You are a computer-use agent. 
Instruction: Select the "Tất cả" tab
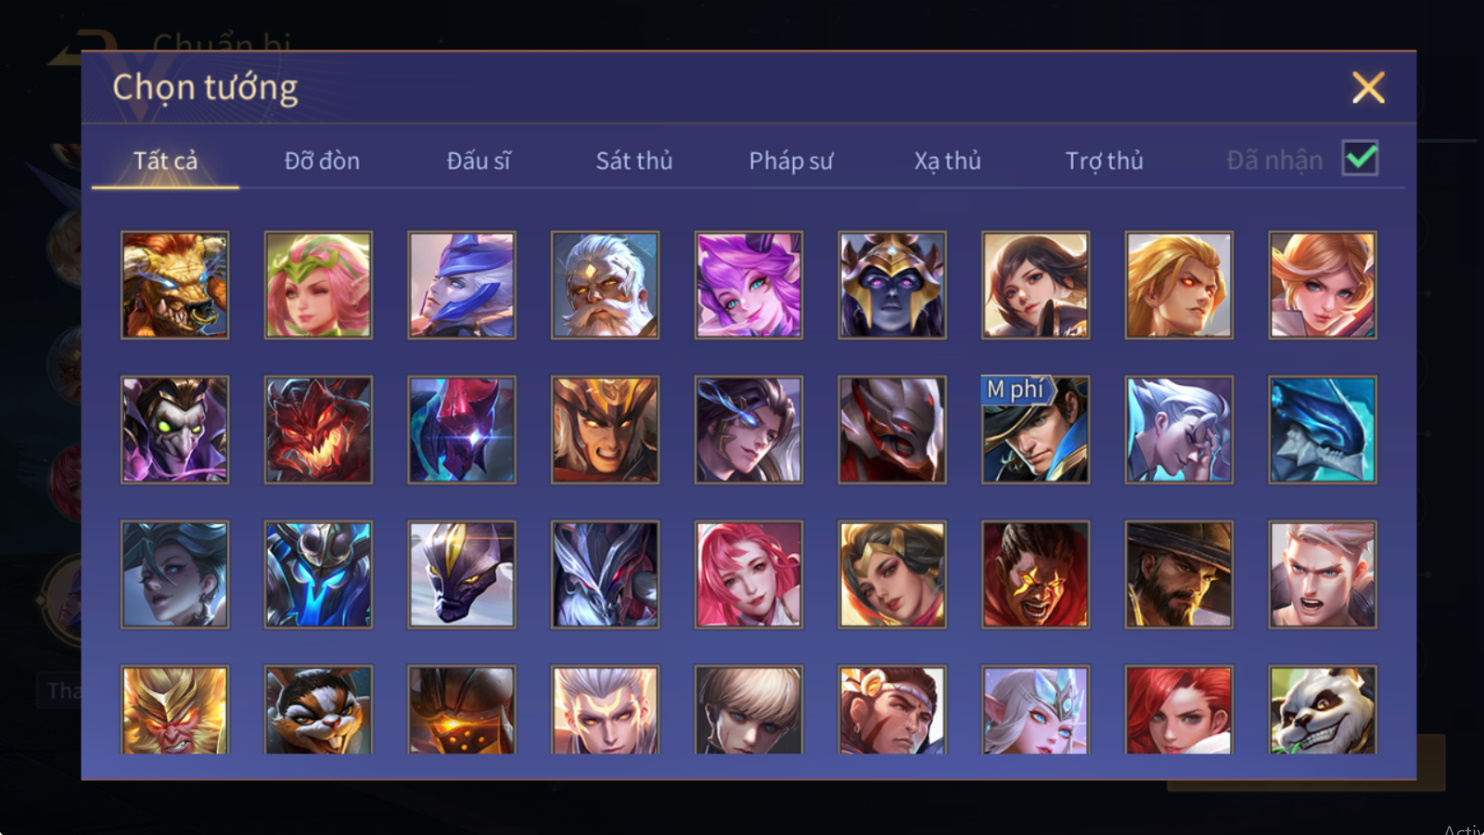point(166,160)
